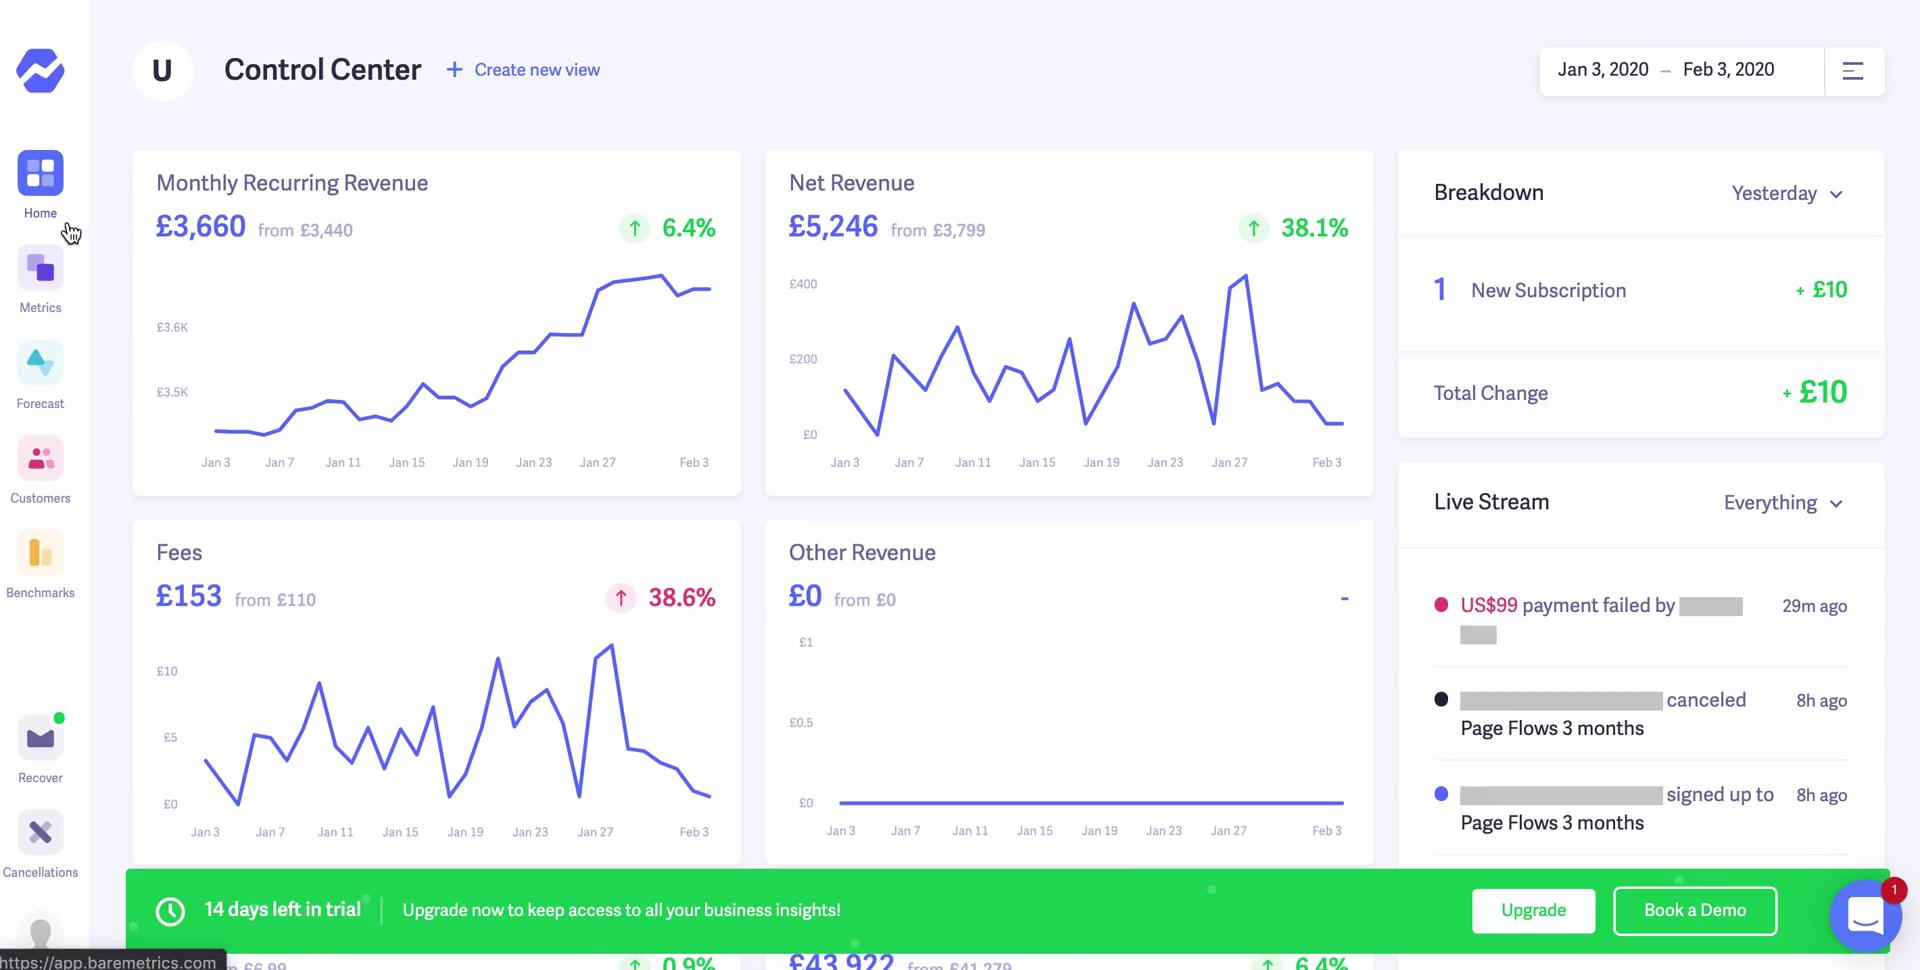Click the green up arrow on MRR card
The image size is (1920, 970).
(634, 228)
